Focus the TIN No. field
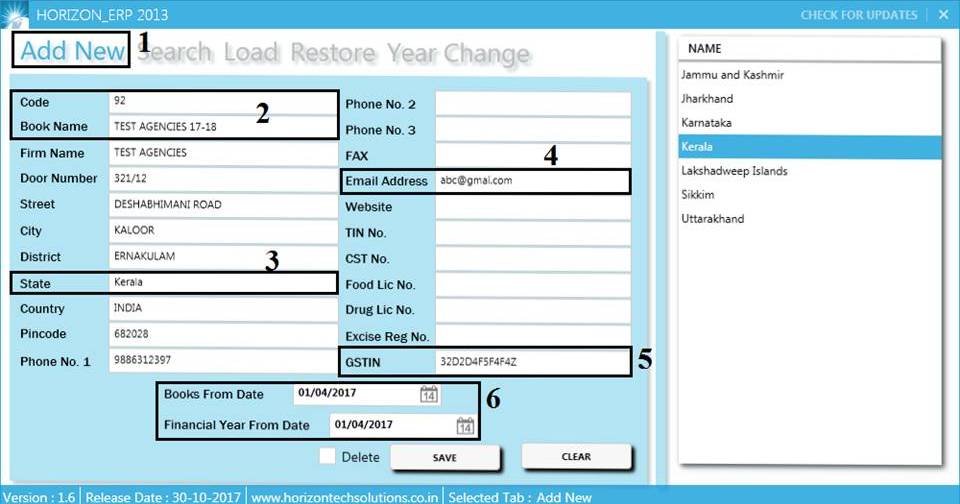This screenshot has width=960, height=504. pos(533,233)
